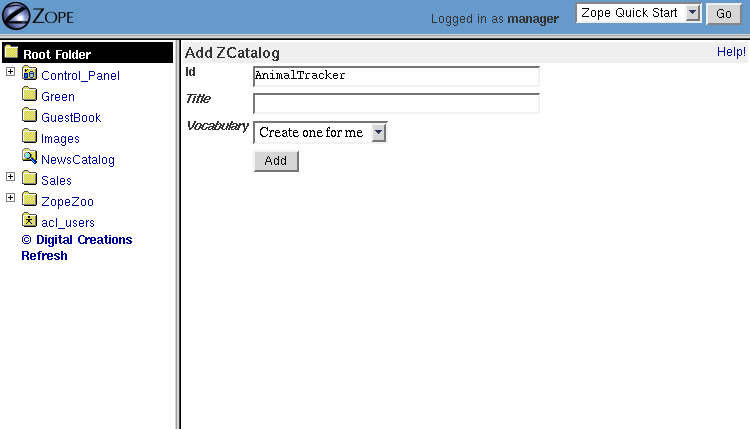Click the Add button
The image size is (750, 429).
click(276, 161)
